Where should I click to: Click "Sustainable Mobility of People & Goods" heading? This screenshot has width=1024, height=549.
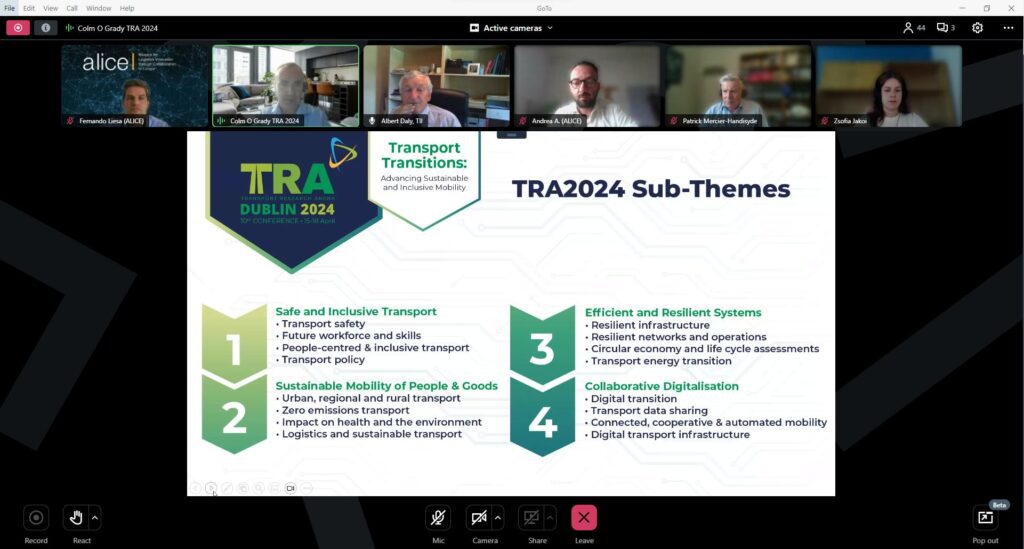click(x=387, y=386)
